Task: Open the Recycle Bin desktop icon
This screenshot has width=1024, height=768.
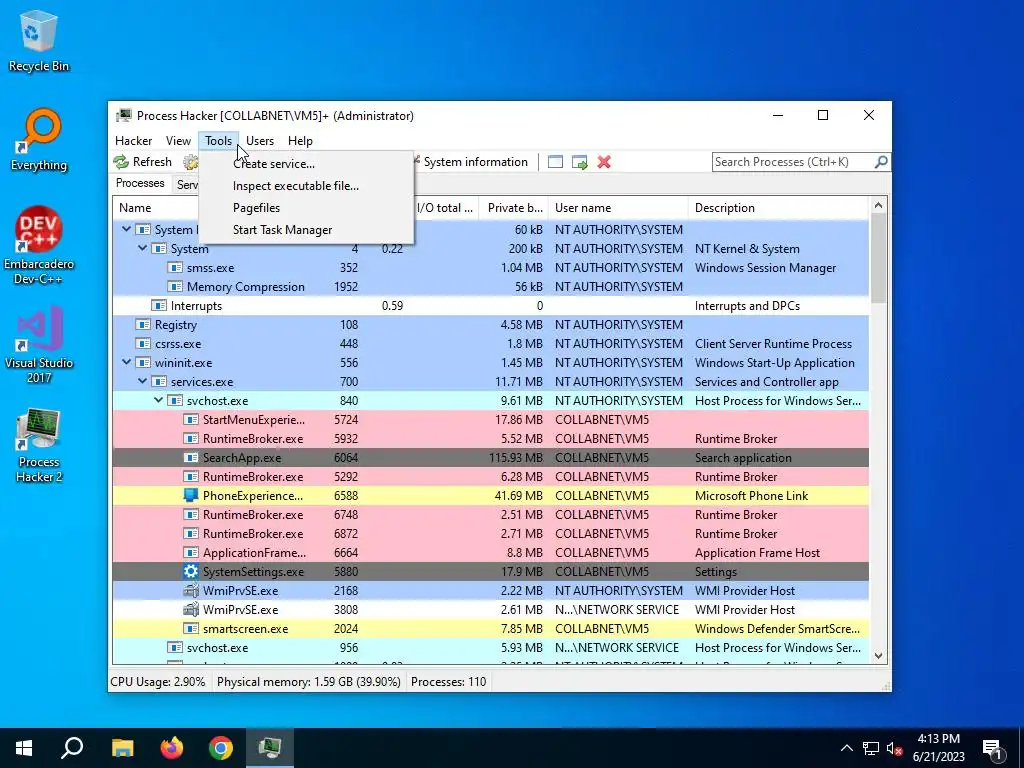Action: pos(38,42)
